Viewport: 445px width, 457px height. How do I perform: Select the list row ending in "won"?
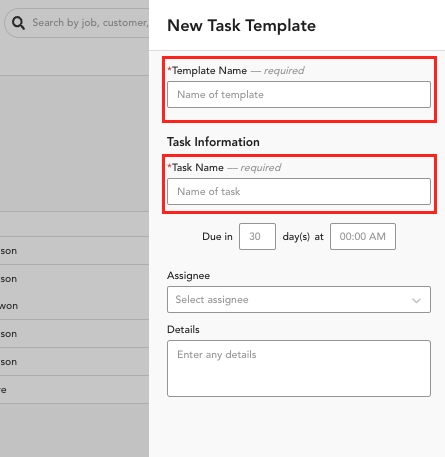click(x=74, y=306)
